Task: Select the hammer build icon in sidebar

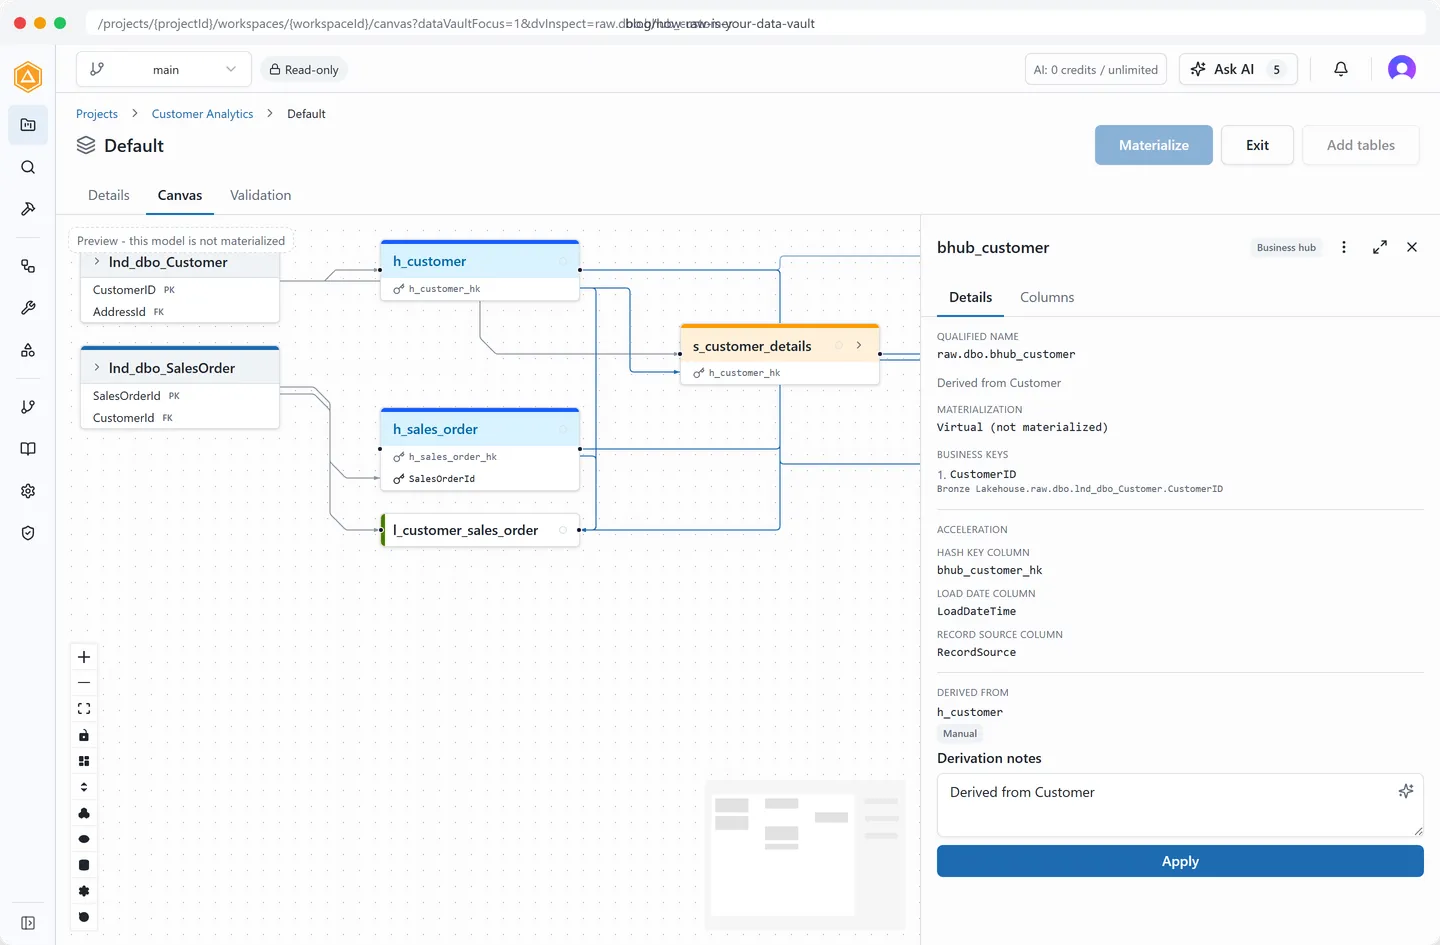Action: (28, 209)
